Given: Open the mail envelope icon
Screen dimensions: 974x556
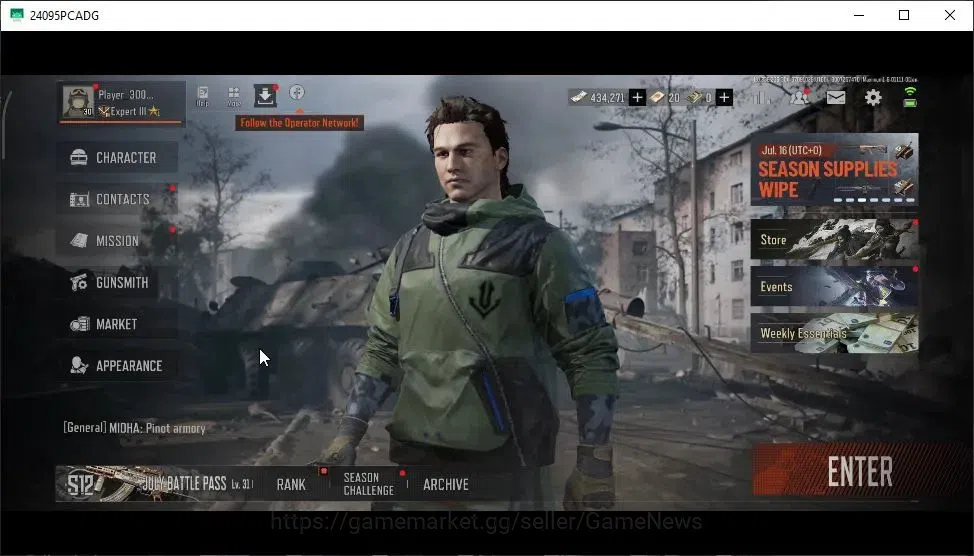Looking at the screenshot, I should pyautogui.click(x=835, y=98).
